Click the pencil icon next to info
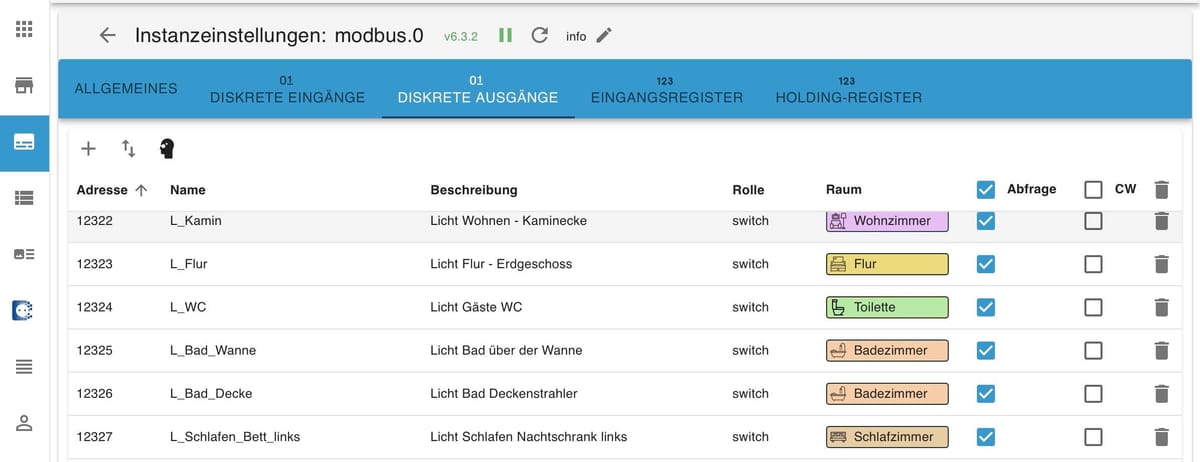The image size is (1200, 462). click(x=603, y=36)
